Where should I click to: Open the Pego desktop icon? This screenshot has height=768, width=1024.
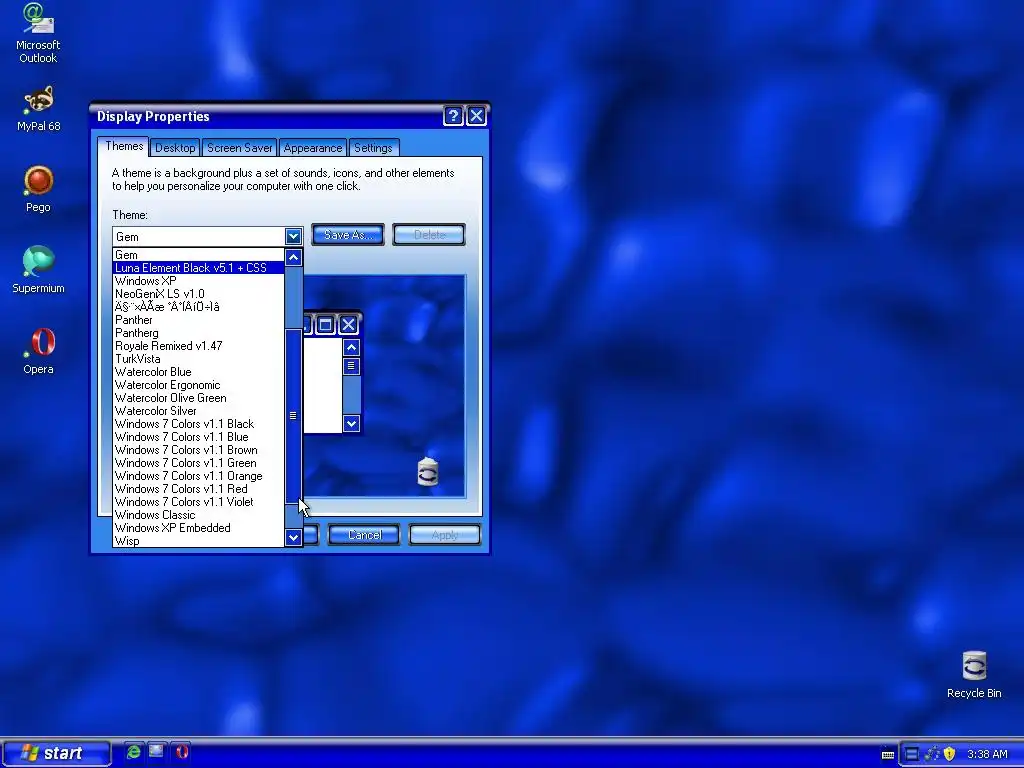(38, 189)
